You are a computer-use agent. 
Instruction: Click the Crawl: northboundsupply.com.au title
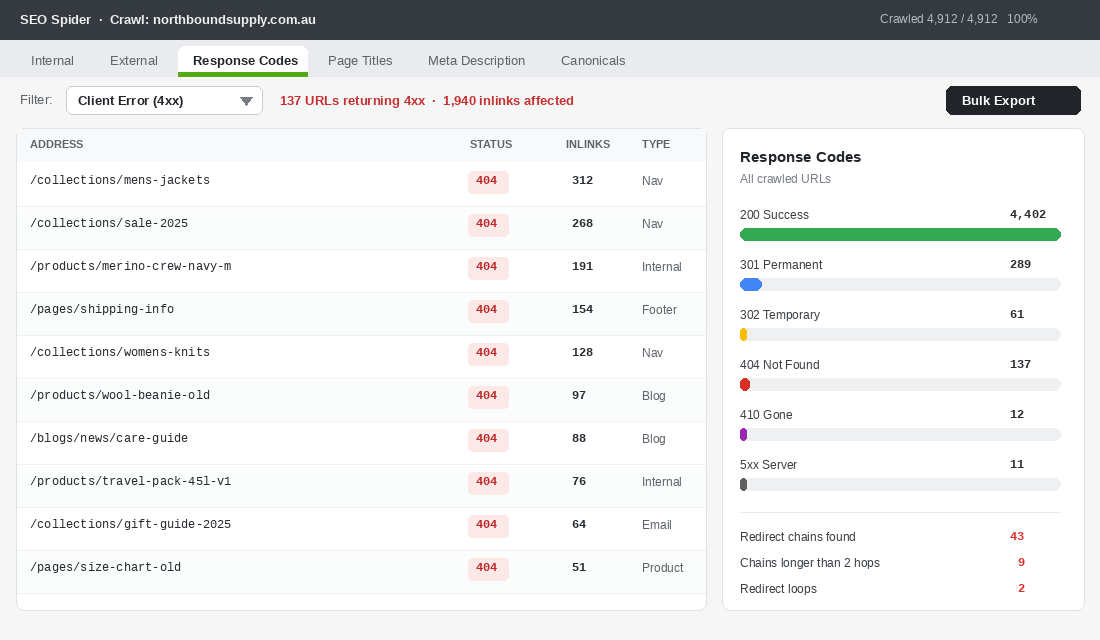(x=213, y=20)
